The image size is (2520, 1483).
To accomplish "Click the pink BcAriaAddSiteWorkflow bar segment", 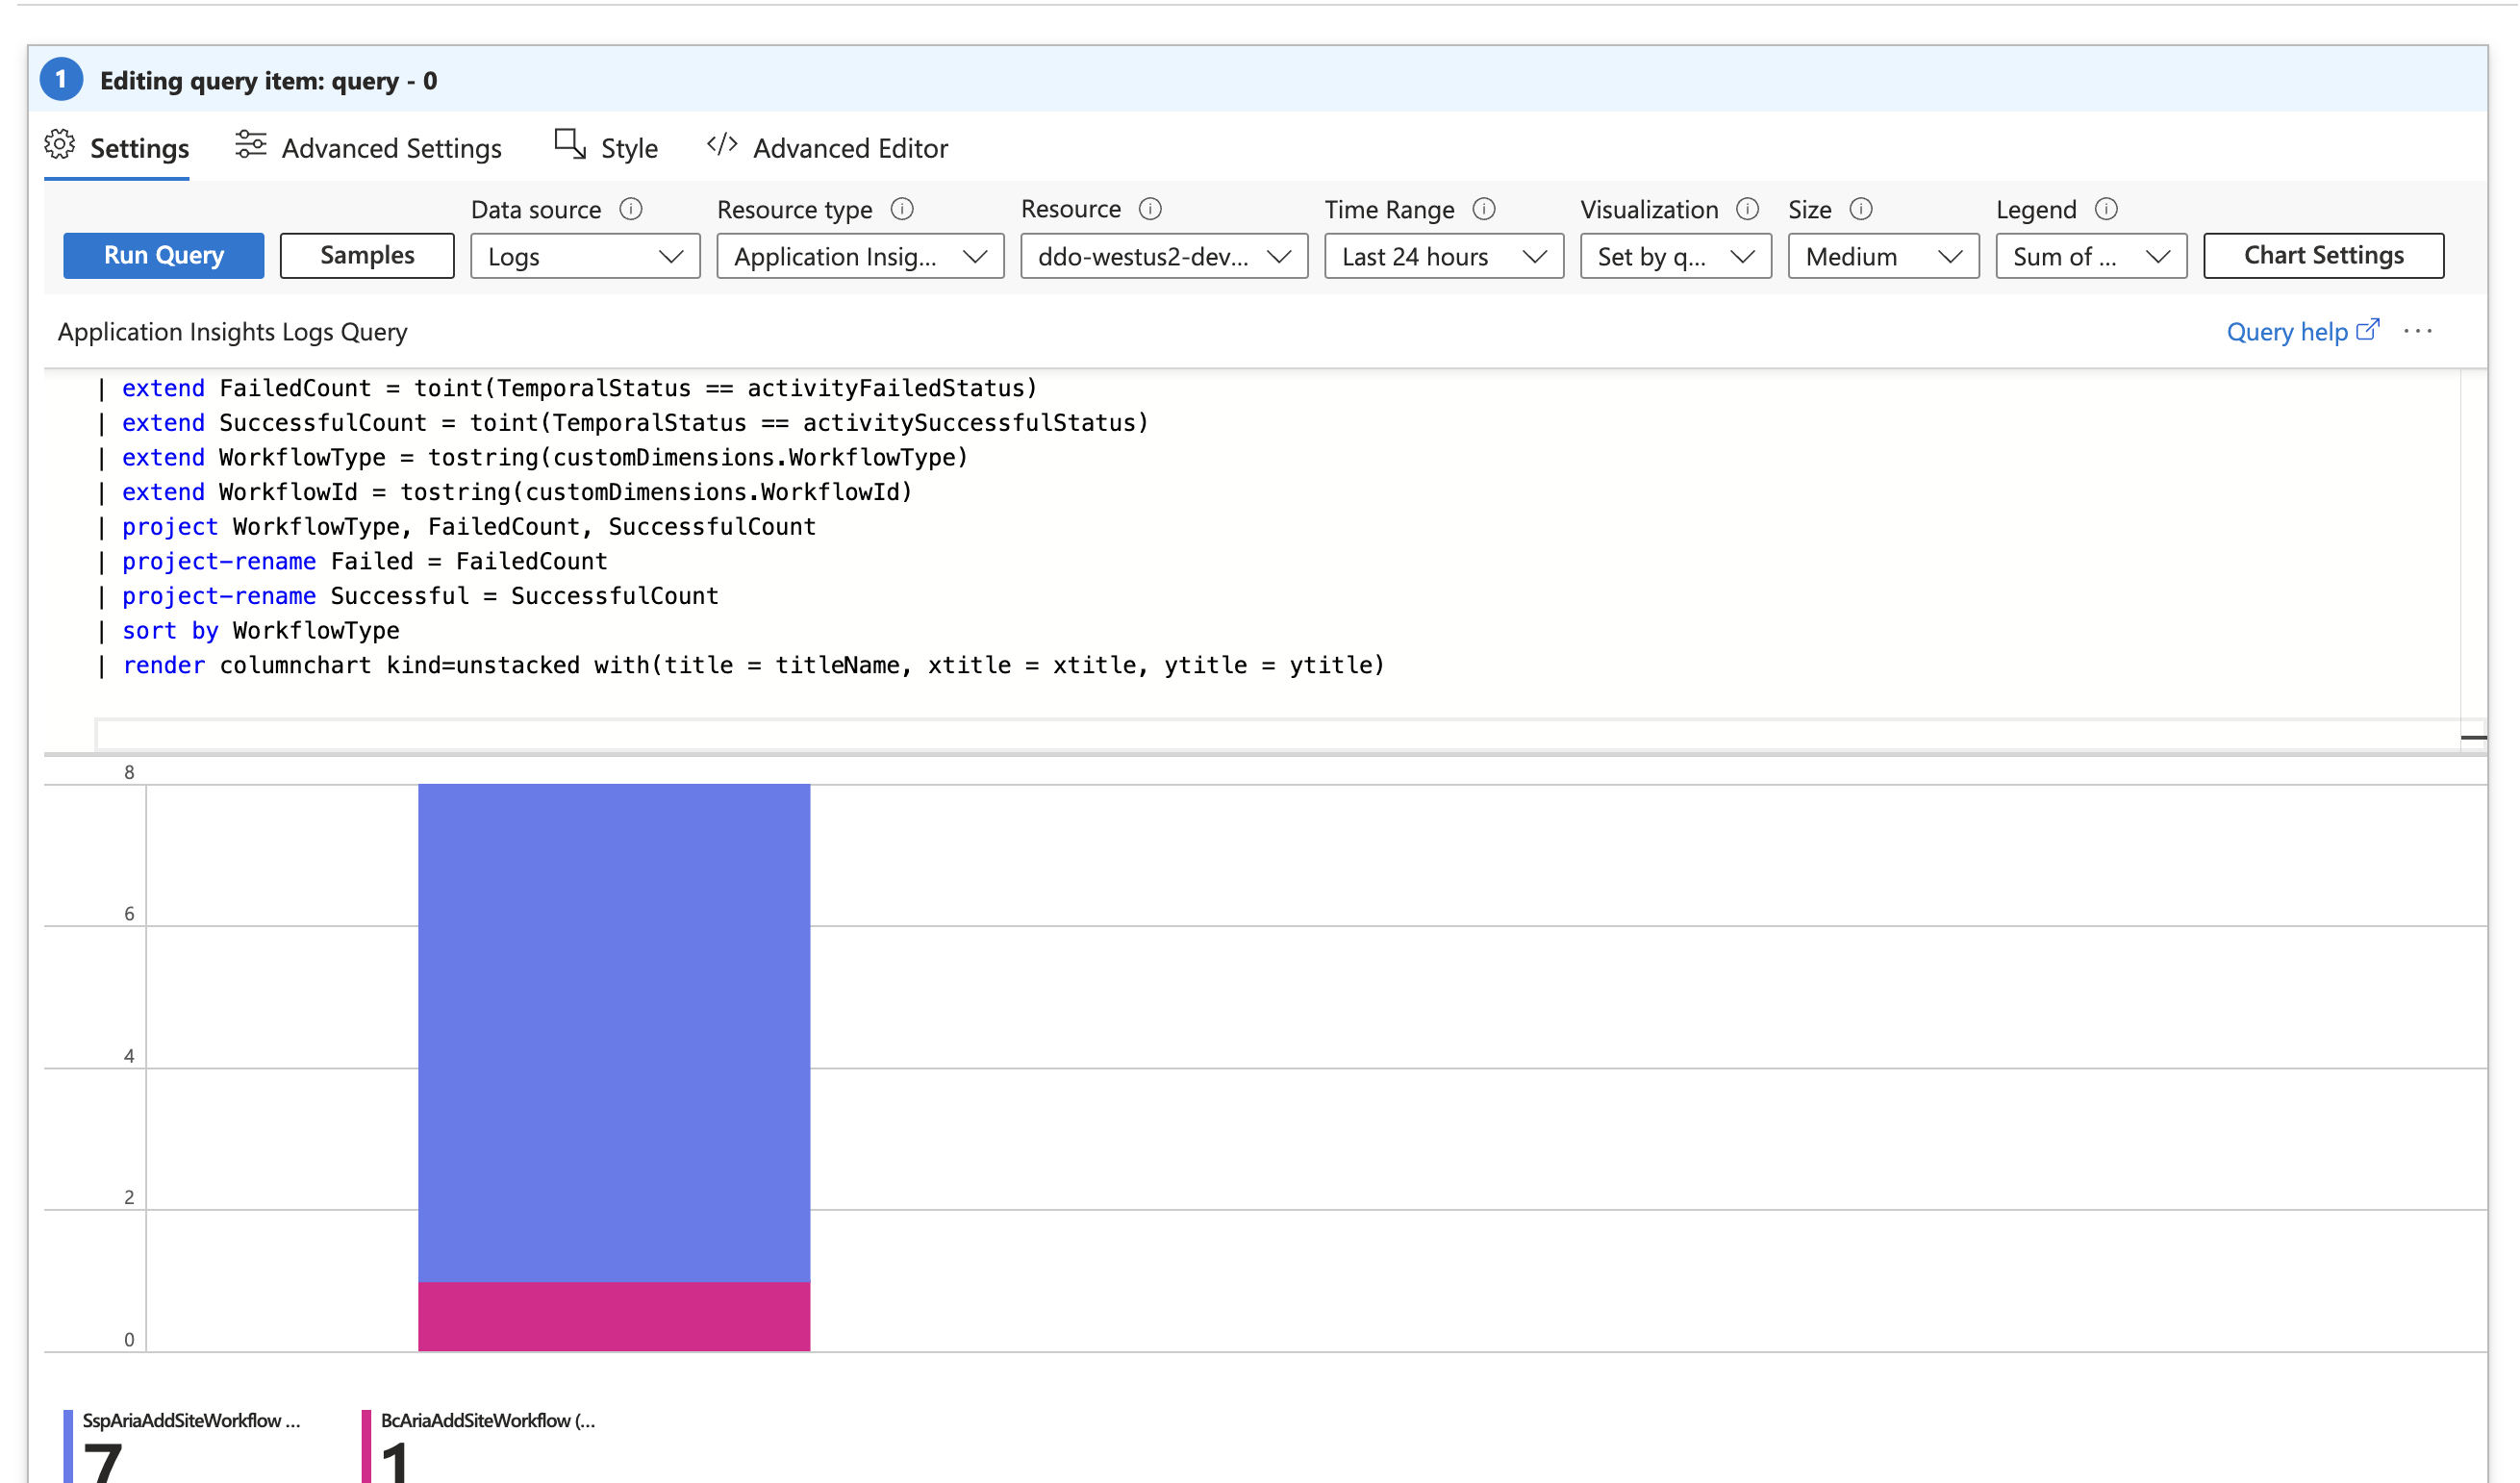I will click(613, 1316).
